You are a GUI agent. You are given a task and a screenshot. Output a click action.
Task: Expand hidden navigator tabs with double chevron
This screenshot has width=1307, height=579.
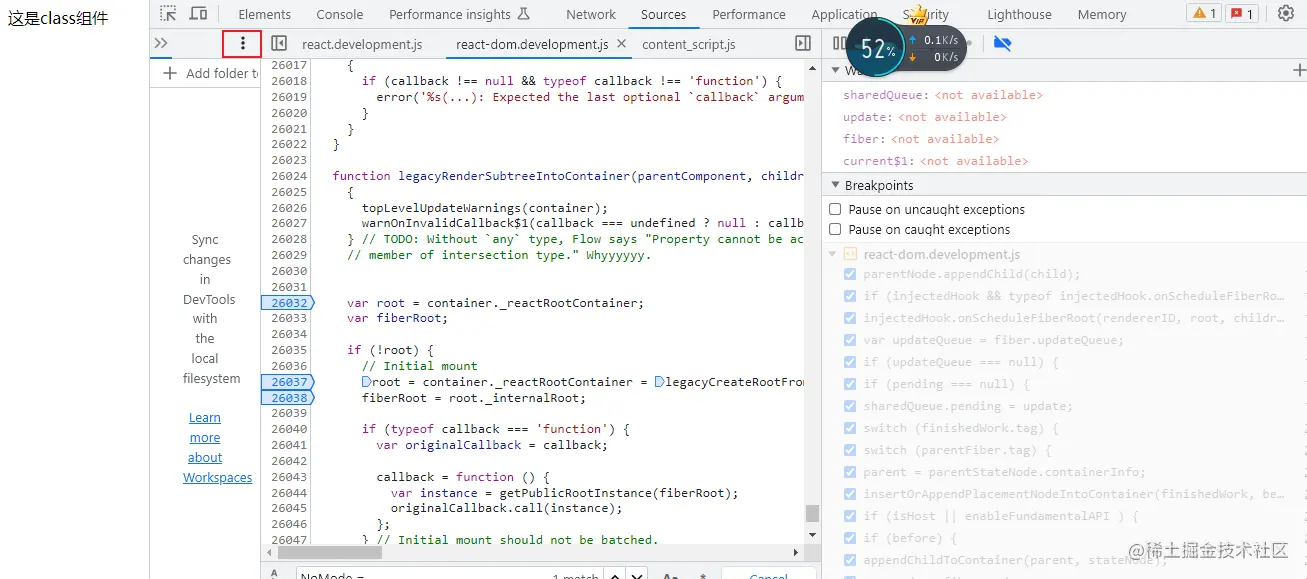(x=161, y=44)
